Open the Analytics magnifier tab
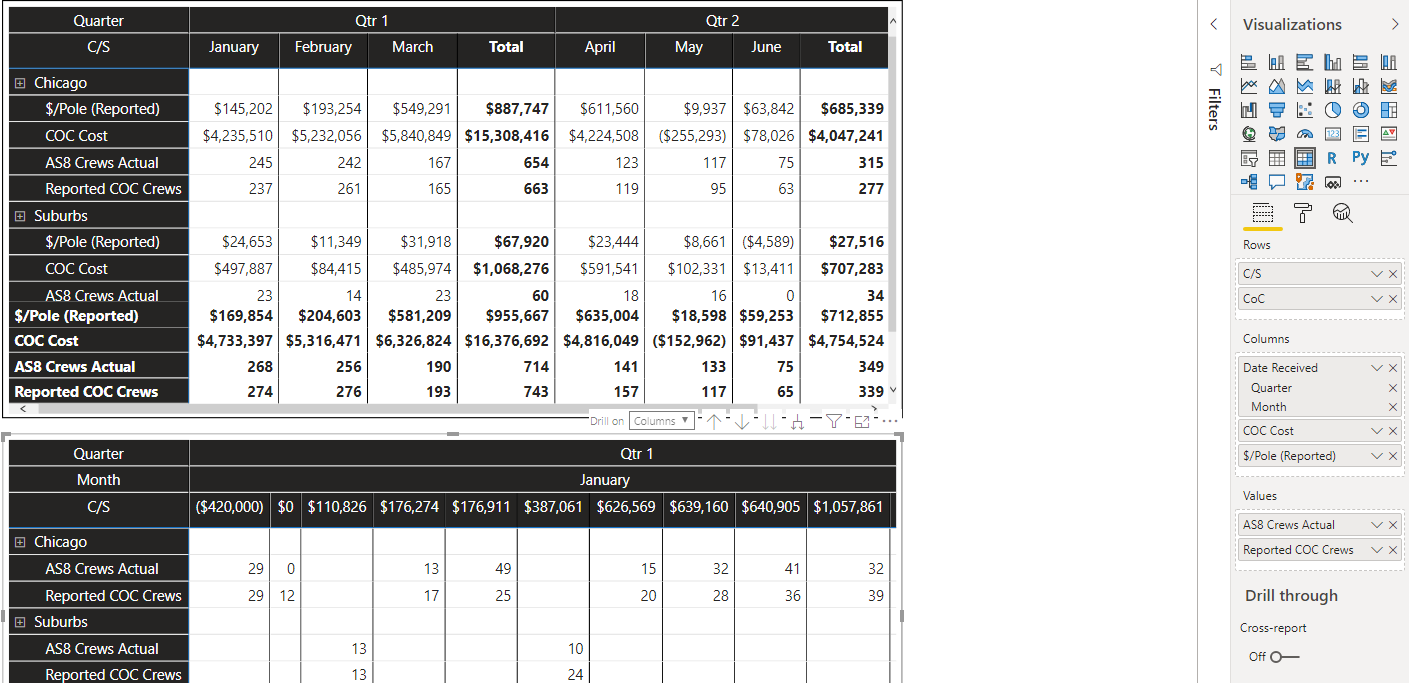1409x683 pixels. tap(1343, 213)
